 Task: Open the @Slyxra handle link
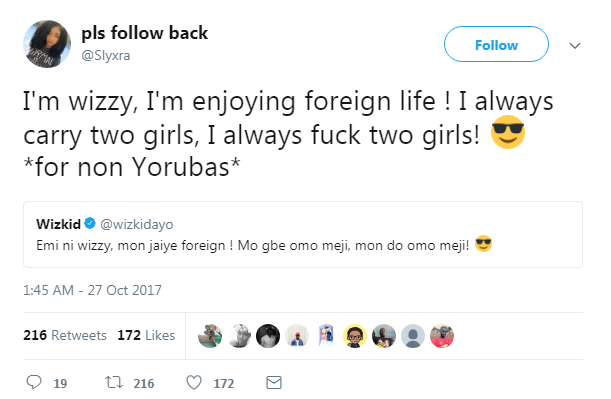click(x=106, y=55)
